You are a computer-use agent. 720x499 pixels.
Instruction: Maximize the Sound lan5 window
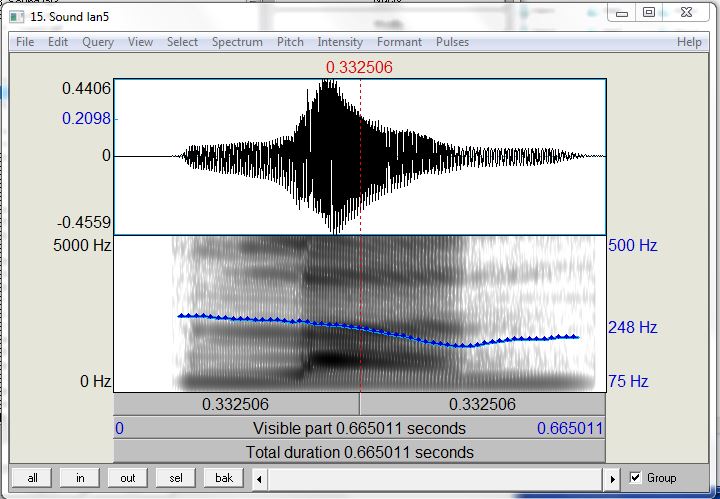pyautogui.click(x=648, y=13)
